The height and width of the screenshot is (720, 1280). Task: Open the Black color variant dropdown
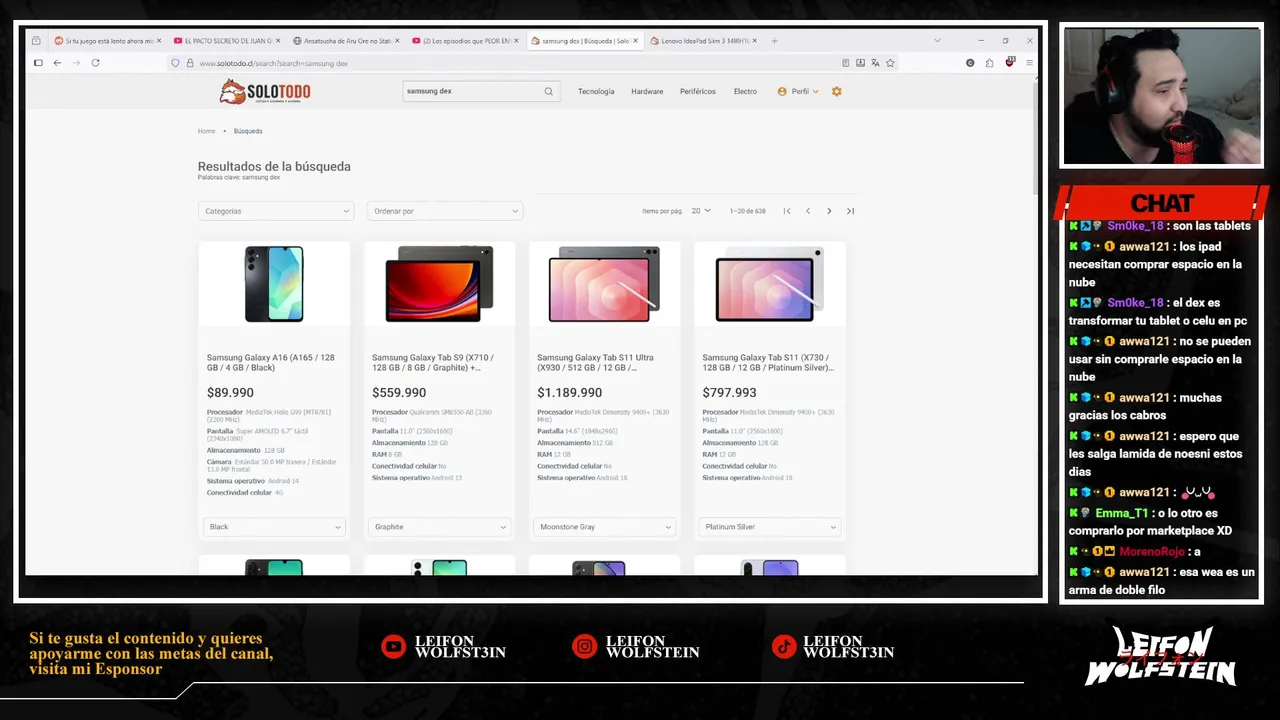(274, 527)
